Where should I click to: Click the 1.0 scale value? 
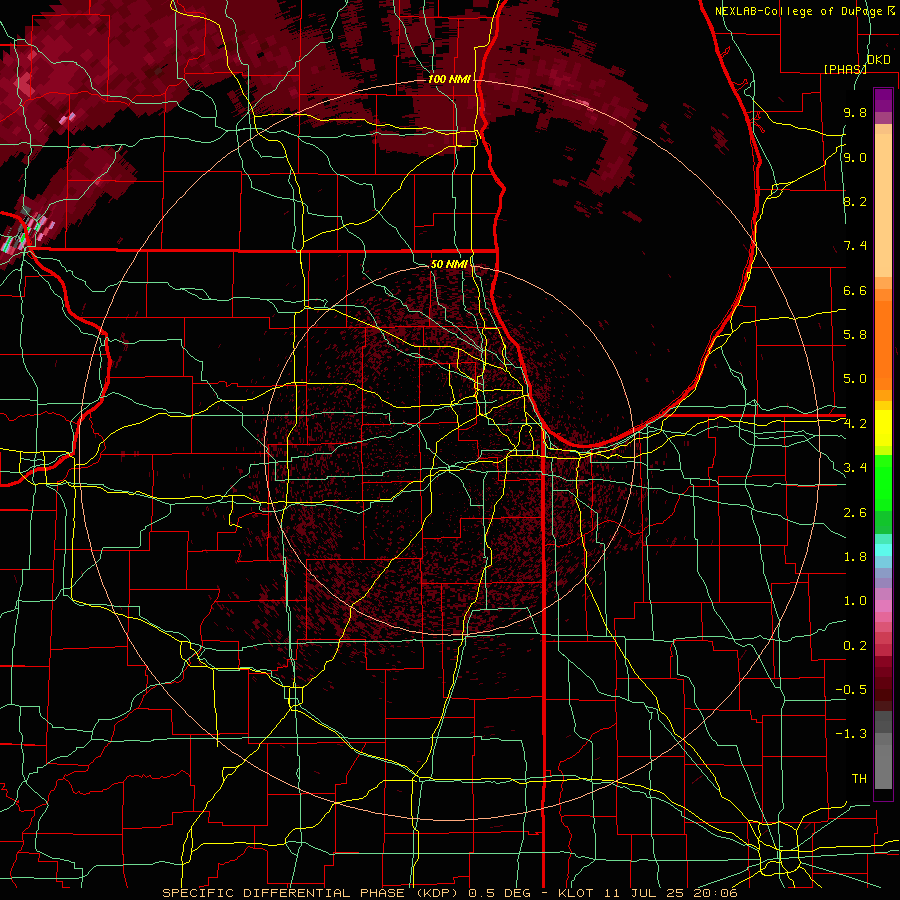(855, 601)
